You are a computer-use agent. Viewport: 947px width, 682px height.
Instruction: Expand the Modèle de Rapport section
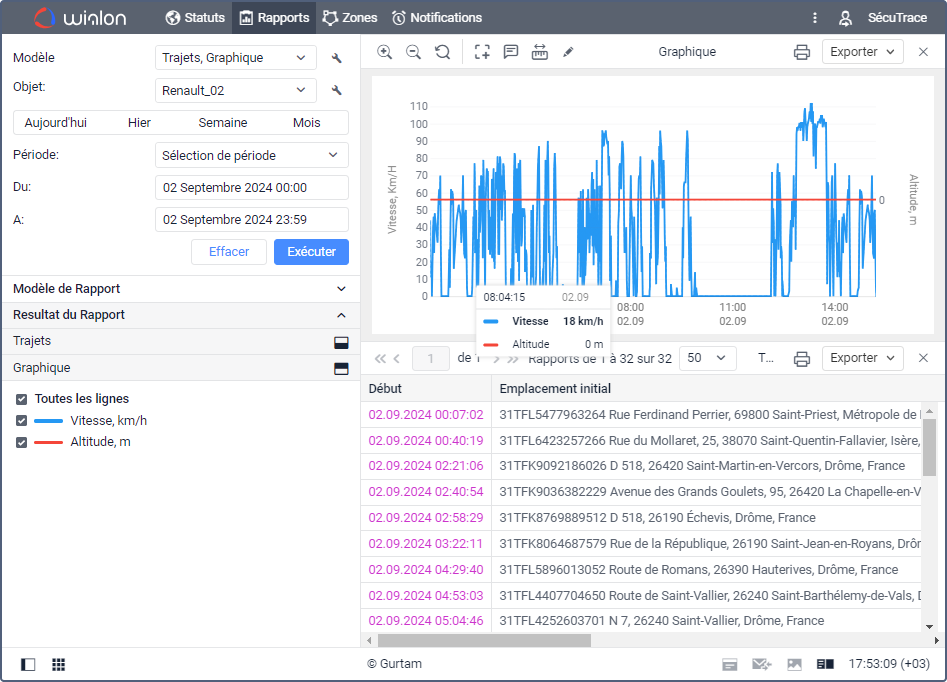point(180,289)
